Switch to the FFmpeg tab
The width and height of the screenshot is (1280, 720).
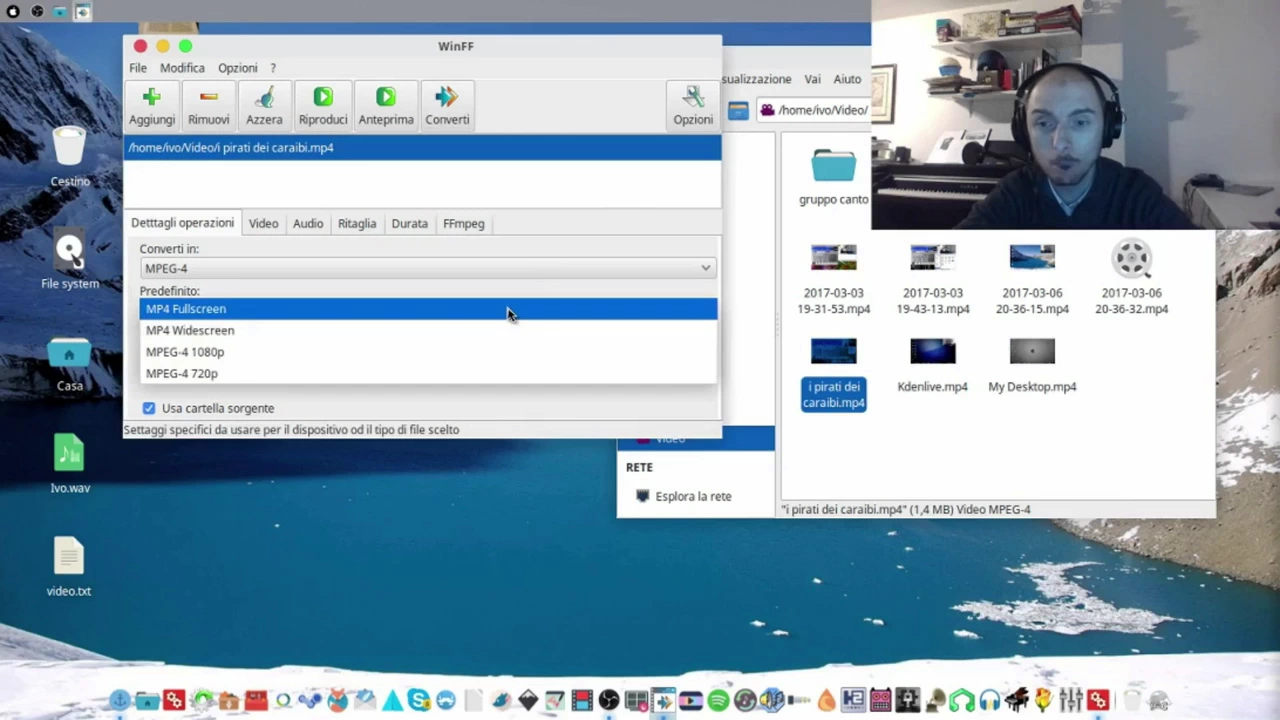pyautogui.click(x=463, y=223)
